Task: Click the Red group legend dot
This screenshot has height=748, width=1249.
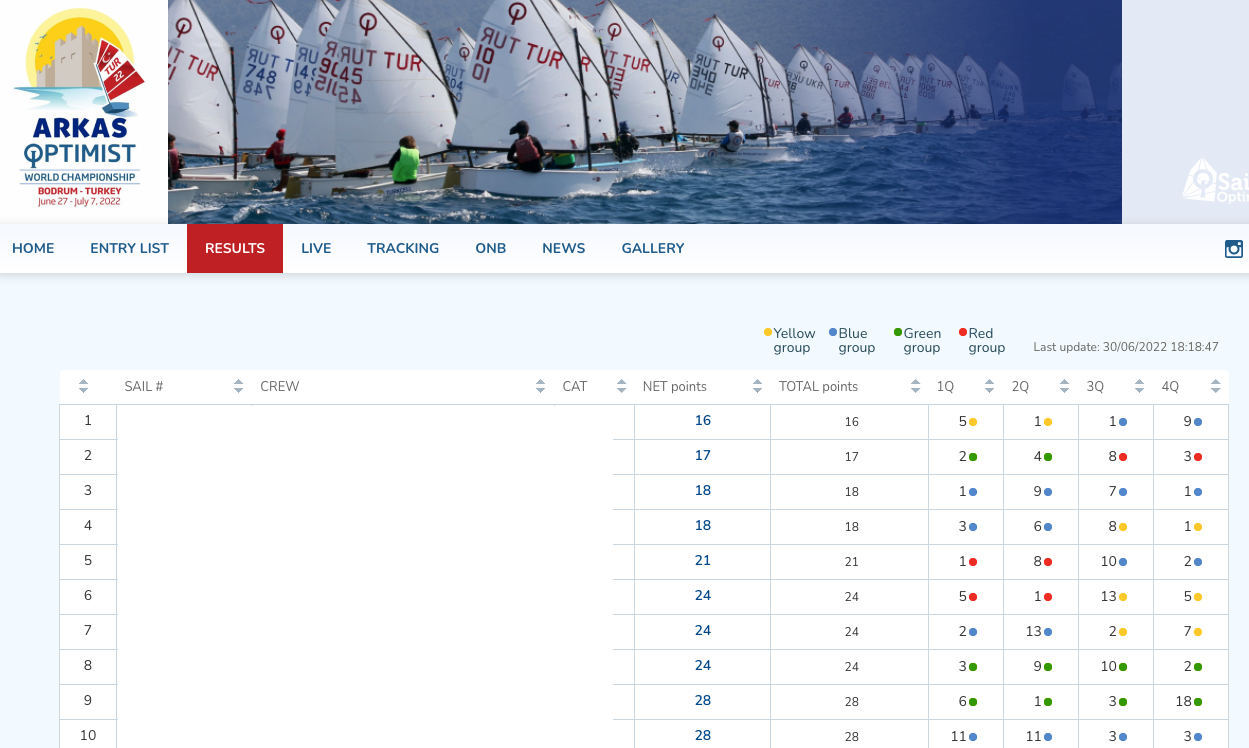Action: click(x=963, y=332)
